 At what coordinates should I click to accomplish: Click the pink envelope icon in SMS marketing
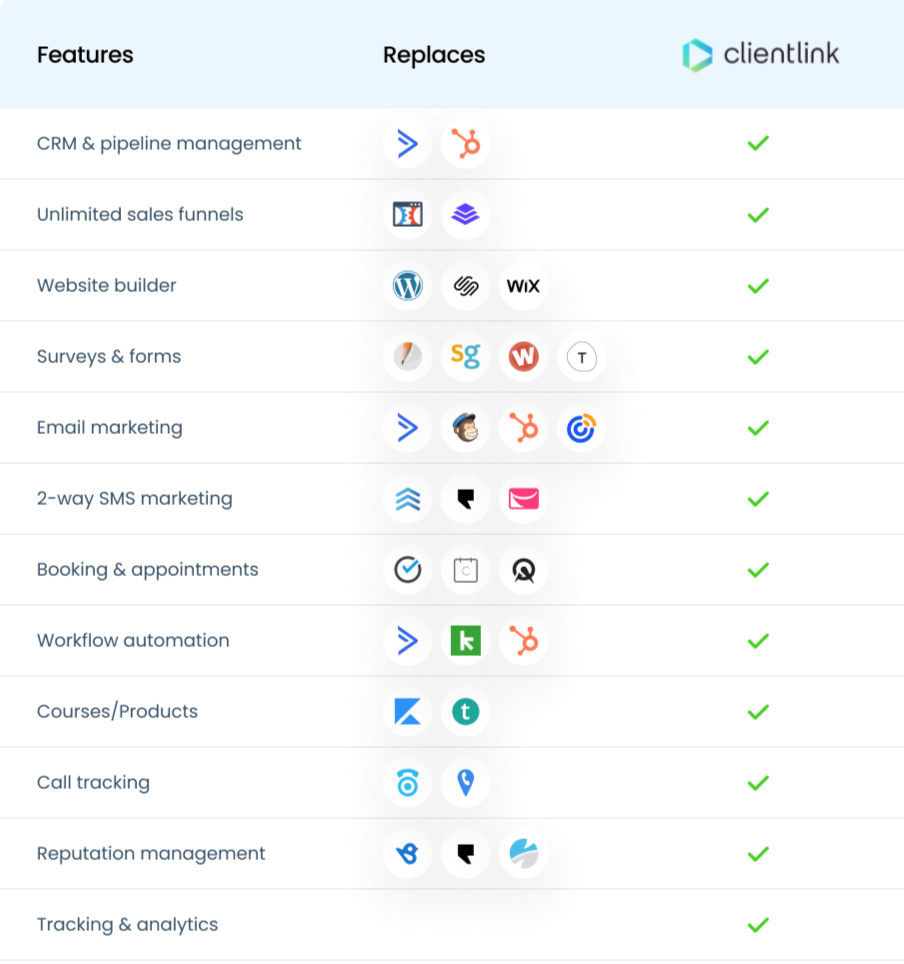(523, 499)
